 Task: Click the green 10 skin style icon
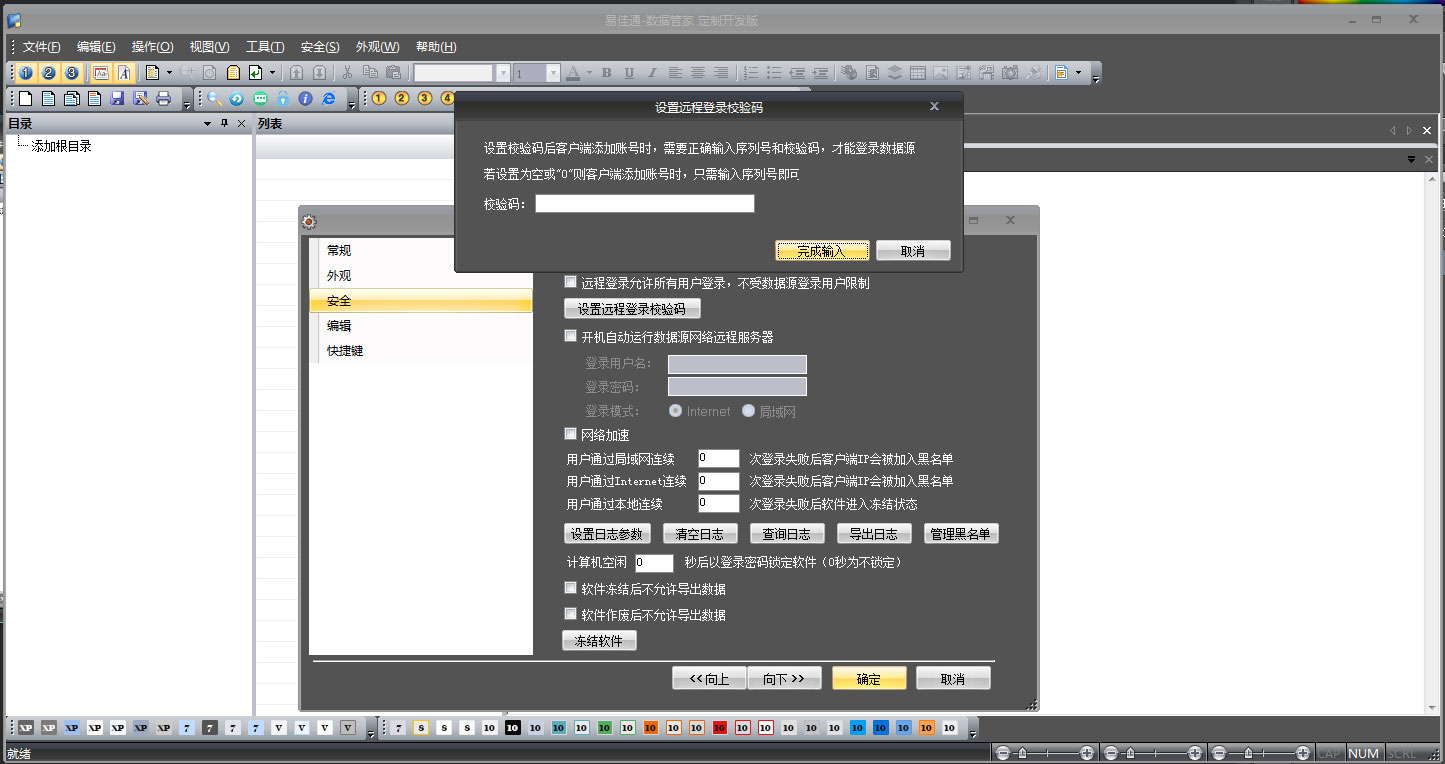(x=605, y=728)
